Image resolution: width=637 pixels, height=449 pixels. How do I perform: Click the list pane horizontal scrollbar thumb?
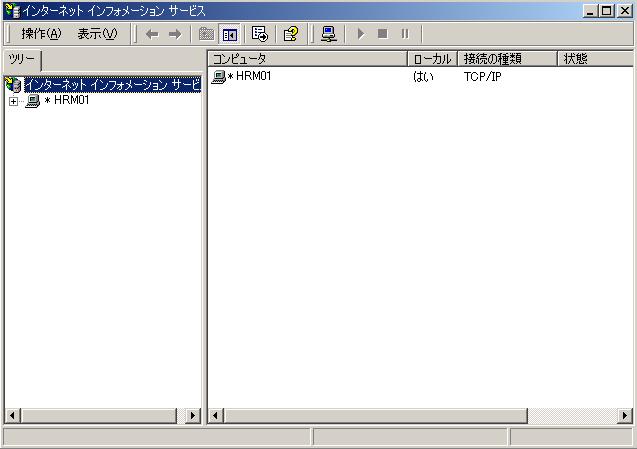[376, 416]
